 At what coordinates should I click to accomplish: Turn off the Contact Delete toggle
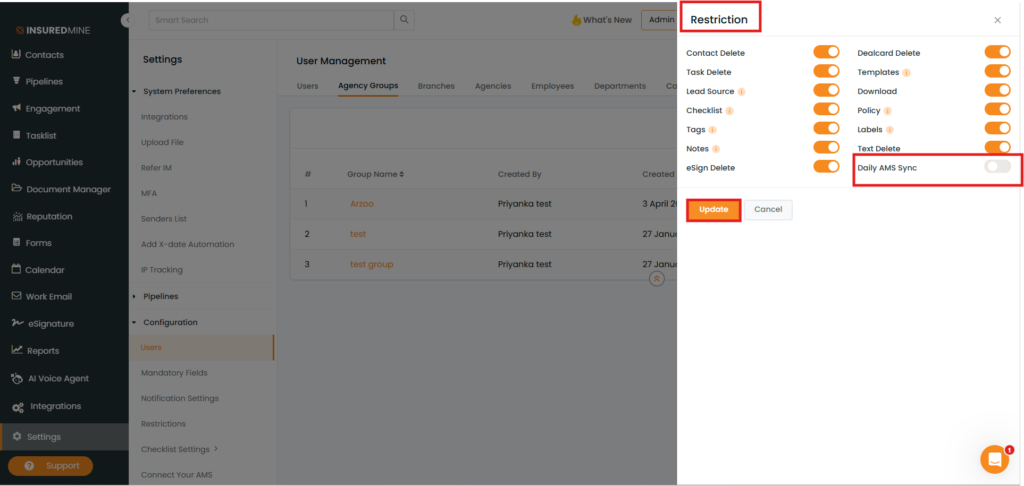[x=826, y=52]
